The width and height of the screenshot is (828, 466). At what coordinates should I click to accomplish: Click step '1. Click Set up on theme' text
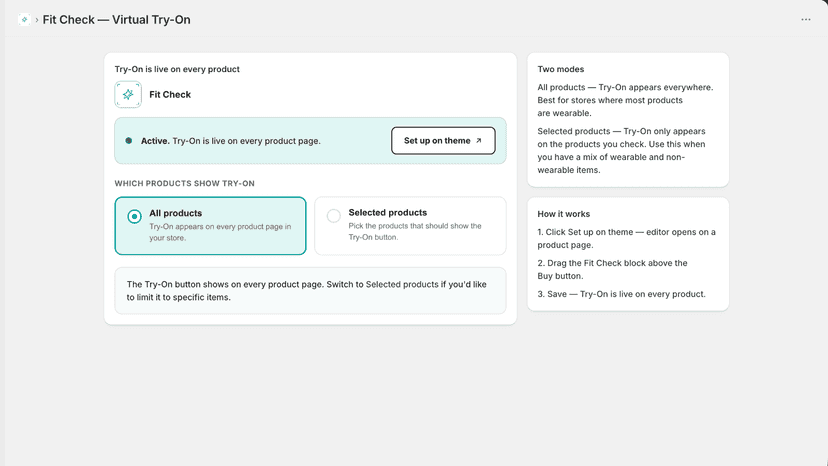click(626, 238)
